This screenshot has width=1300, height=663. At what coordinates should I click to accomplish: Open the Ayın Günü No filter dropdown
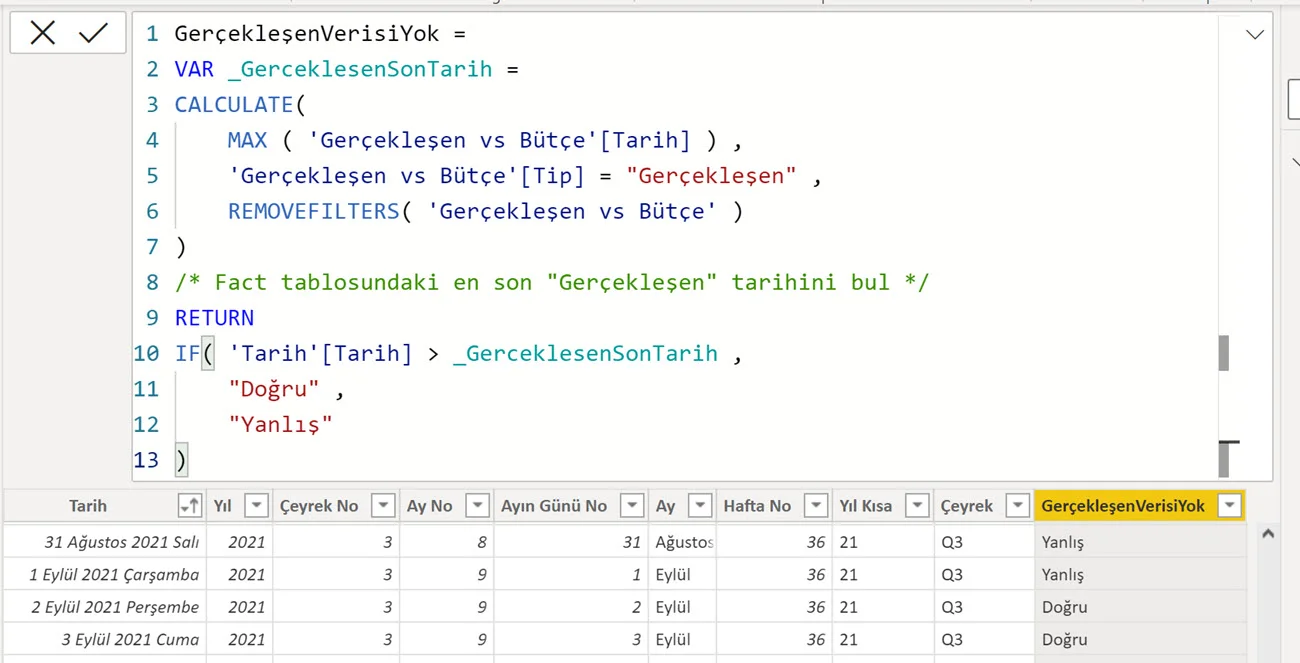631,507
